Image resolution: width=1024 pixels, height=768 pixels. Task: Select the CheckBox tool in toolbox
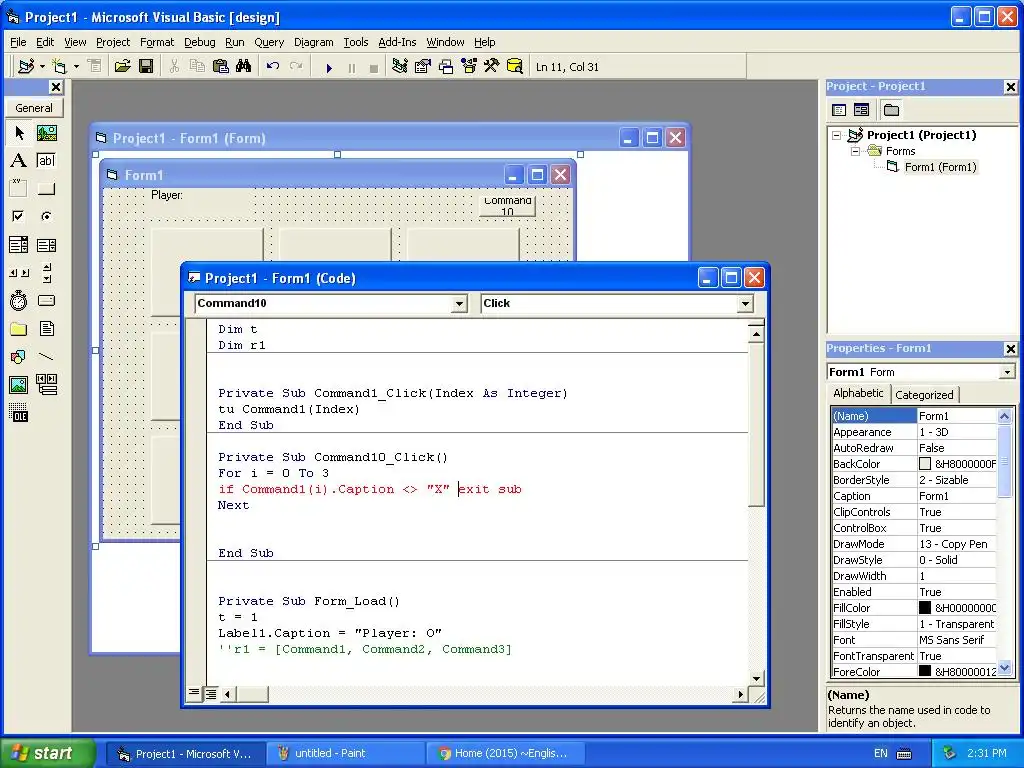pyautogui.click(x=19, y=216)
